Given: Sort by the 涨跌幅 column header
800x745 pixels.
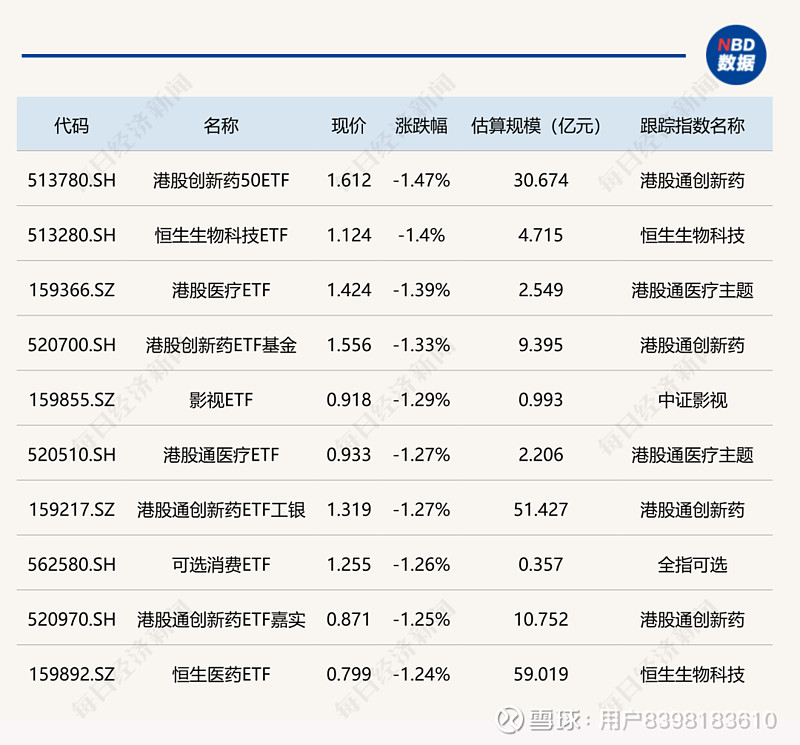Looking at the screenshot, I should click(x=420, y=126).
